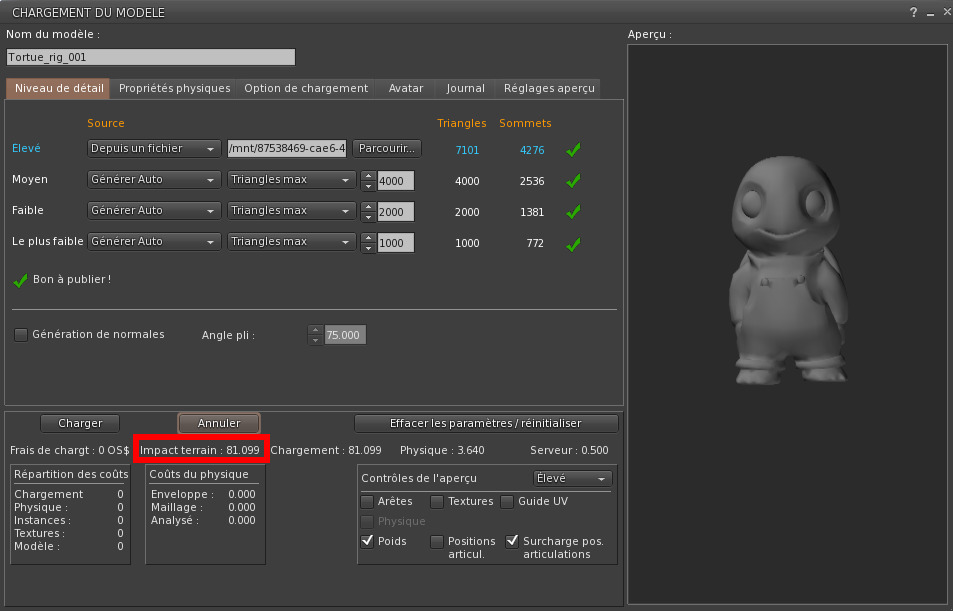The height and width of the screenshot is (611, 953).
Task: Enable the Génération de normales checkbox
Action: point(21,335)
